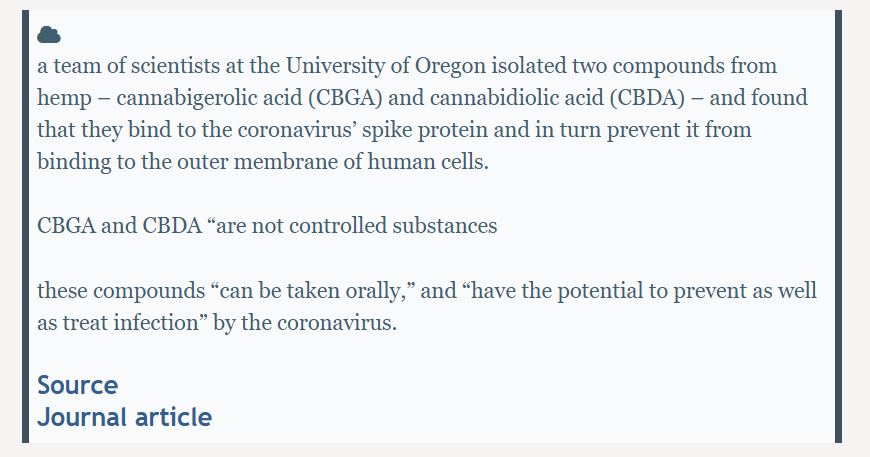Screen dimensions: 870x457
Task: Click the left dark border bar of the quote
Action: pyautogui.click(x=26, y=226)
